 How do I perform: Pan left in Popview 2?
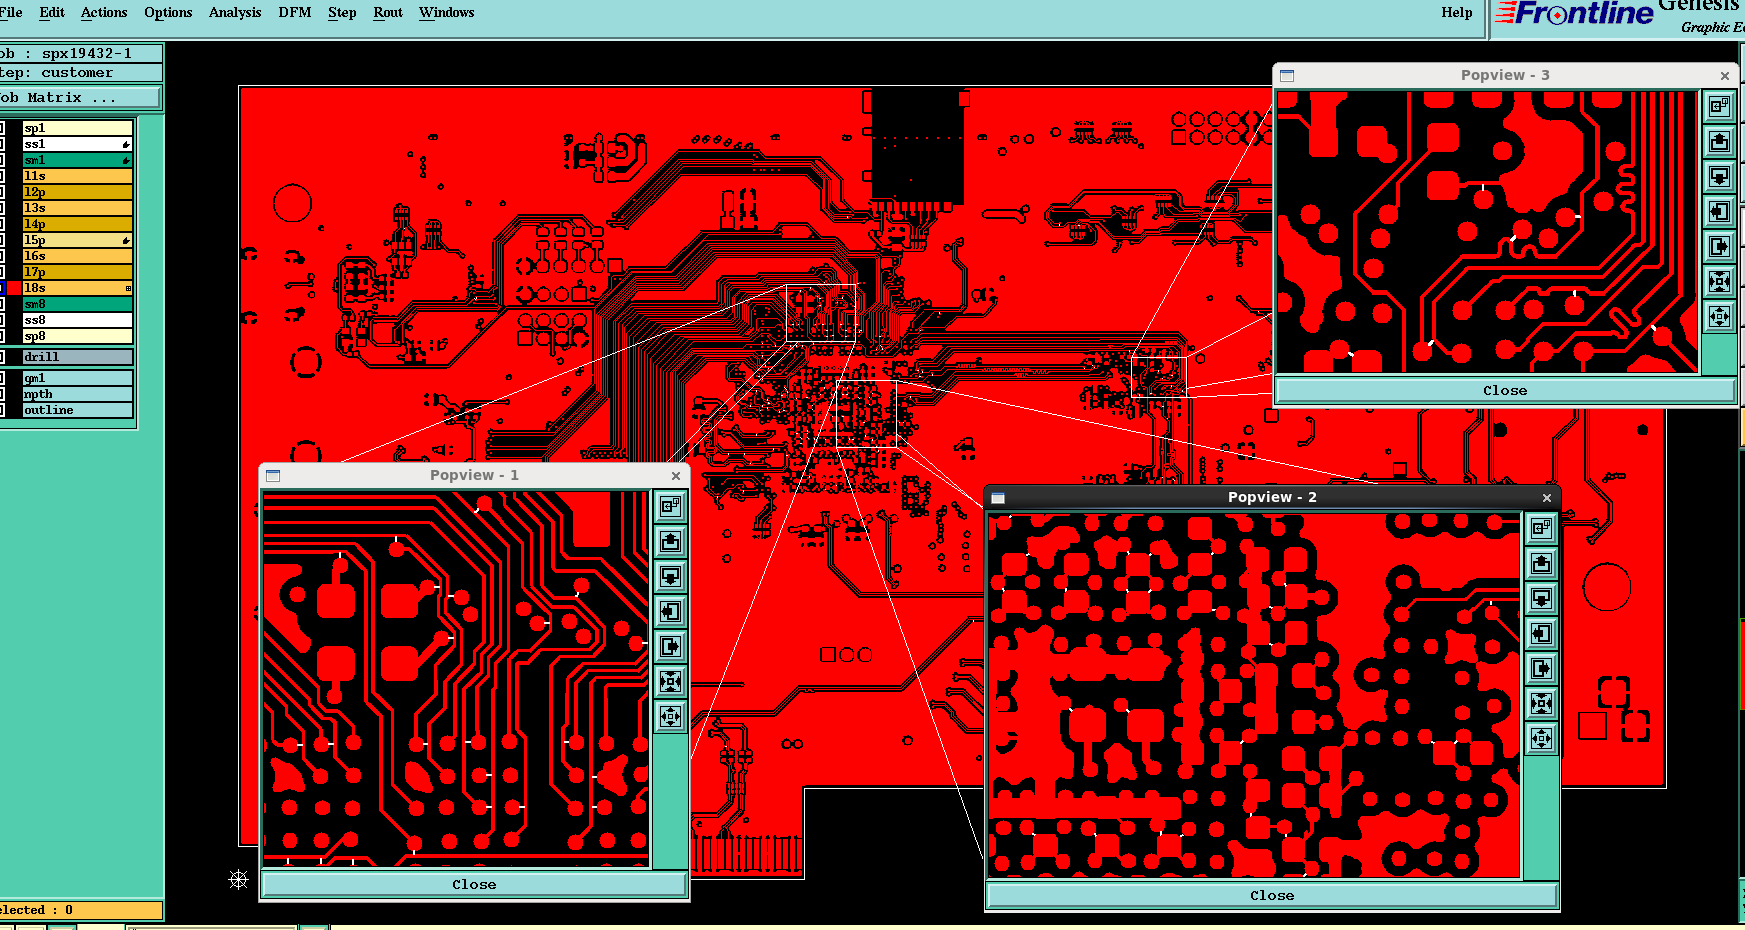[x=1541, y=634]
